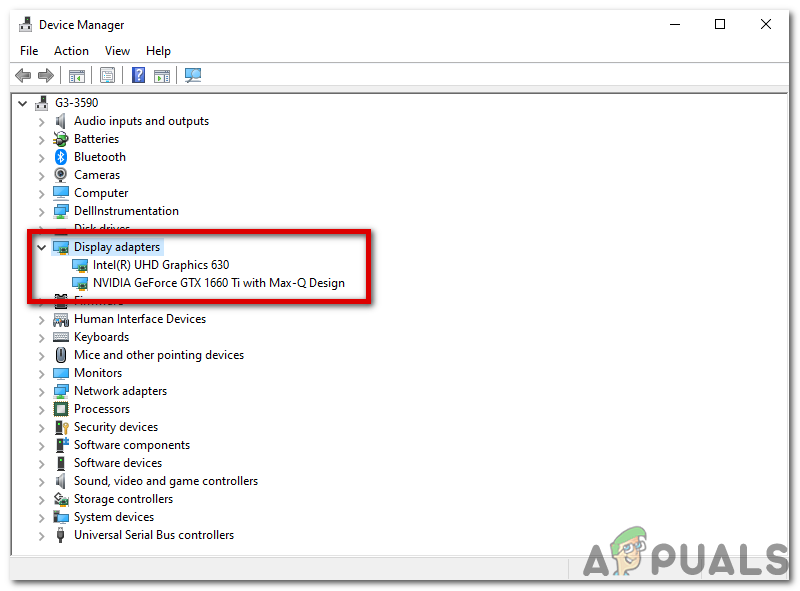
Task: Collapse the G3-3590 root node
Action: (22, 102)
